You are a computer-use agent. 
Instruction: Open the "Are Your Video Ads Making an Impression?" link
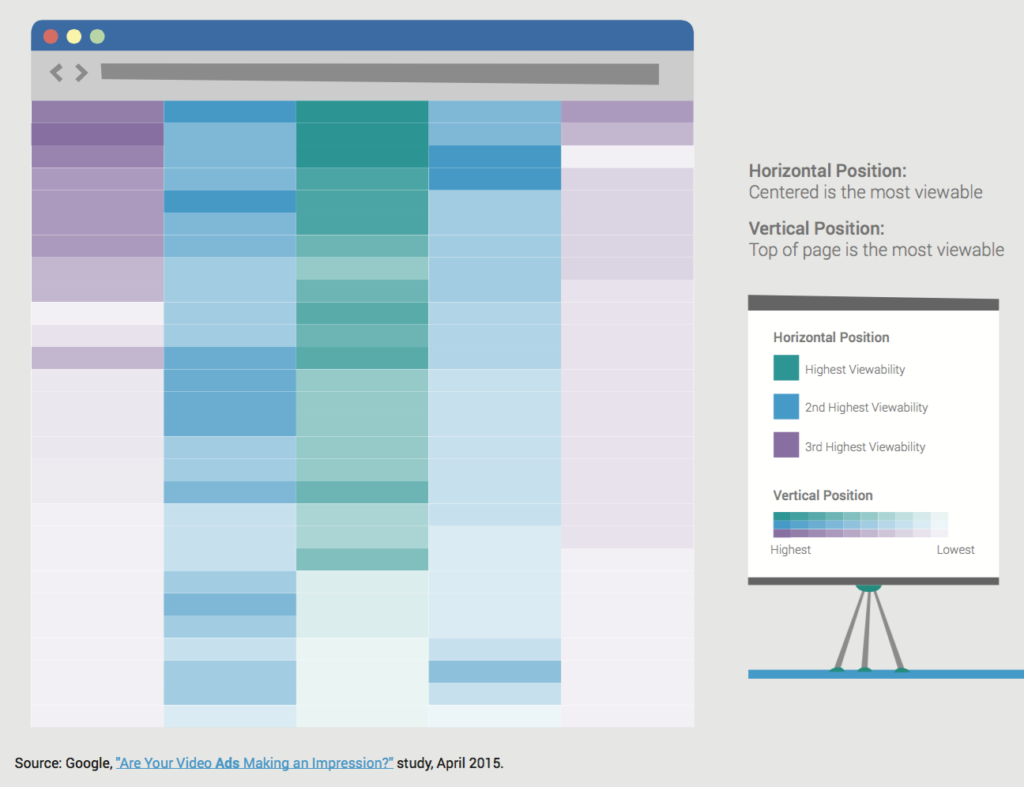255,763
